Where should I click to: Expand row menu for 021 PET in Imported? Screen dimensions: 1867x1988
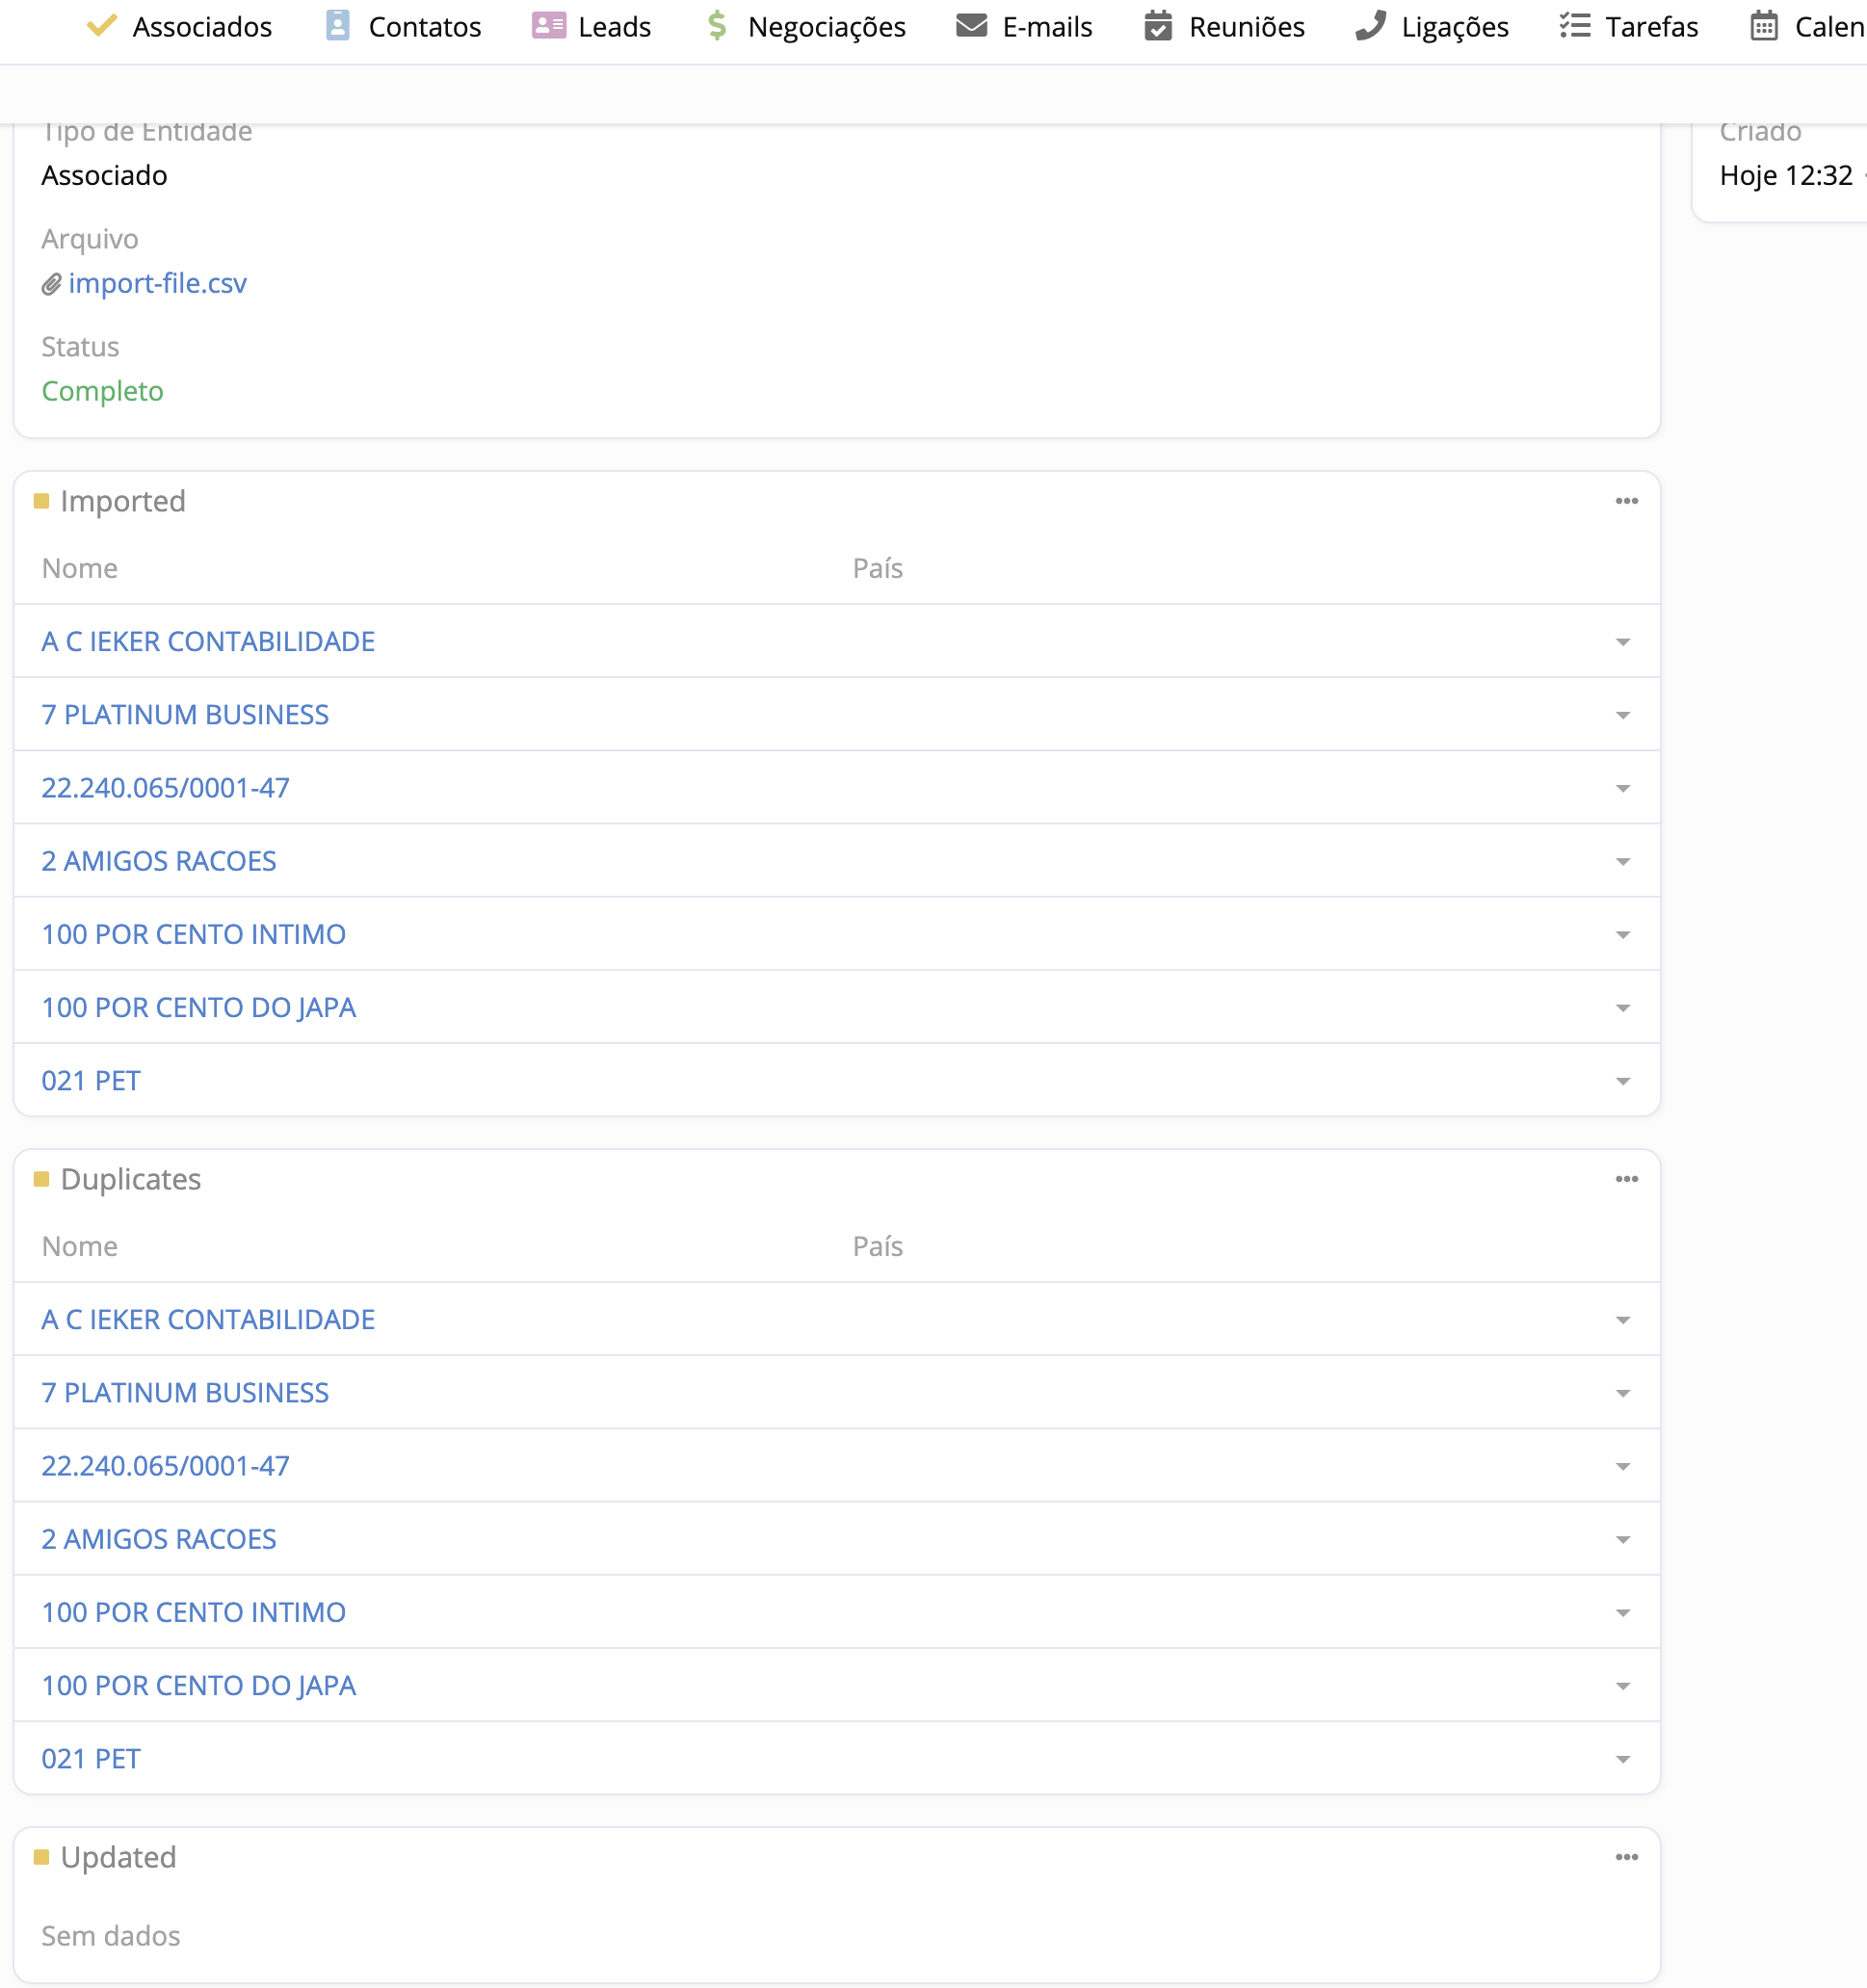(x=1622, y=1081)
